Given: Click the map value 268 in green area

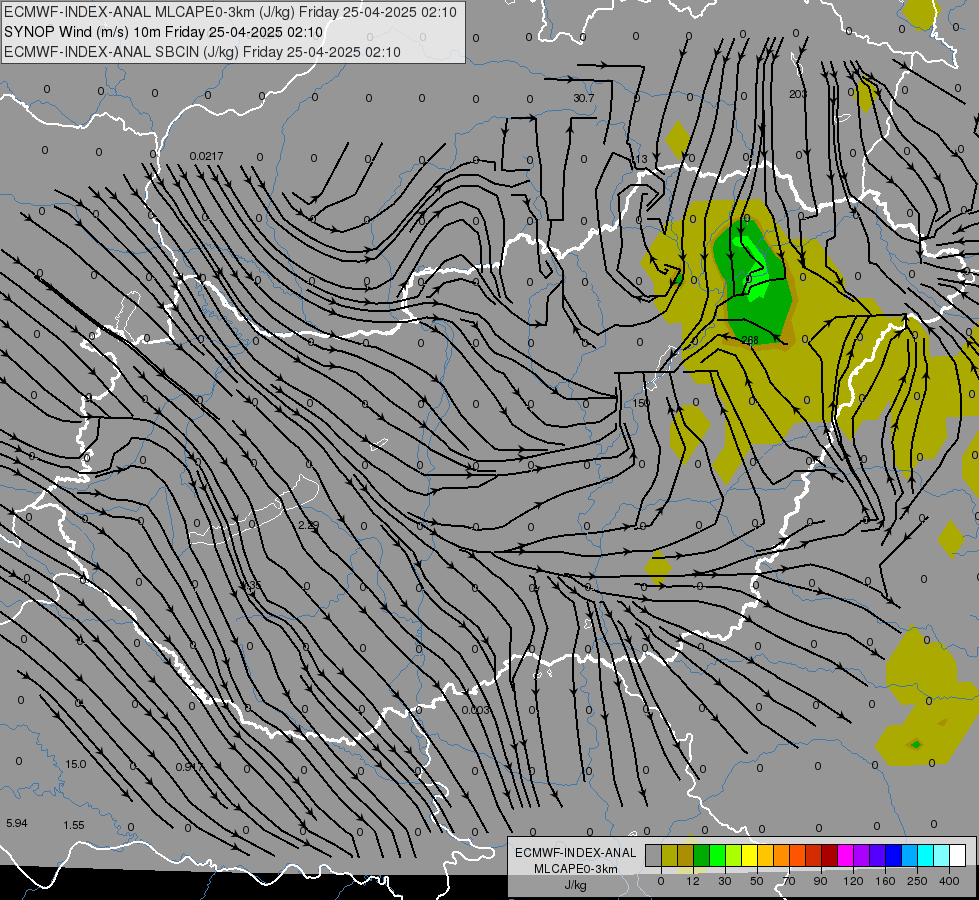Looking at the screenshot, I should click(750, 340).
